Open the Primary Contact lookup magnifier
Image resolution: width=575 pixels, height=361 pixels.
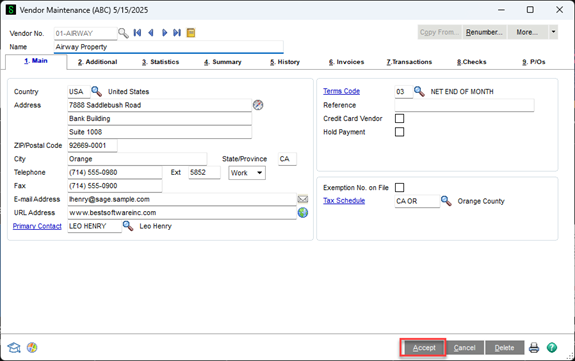coord(128,226)
